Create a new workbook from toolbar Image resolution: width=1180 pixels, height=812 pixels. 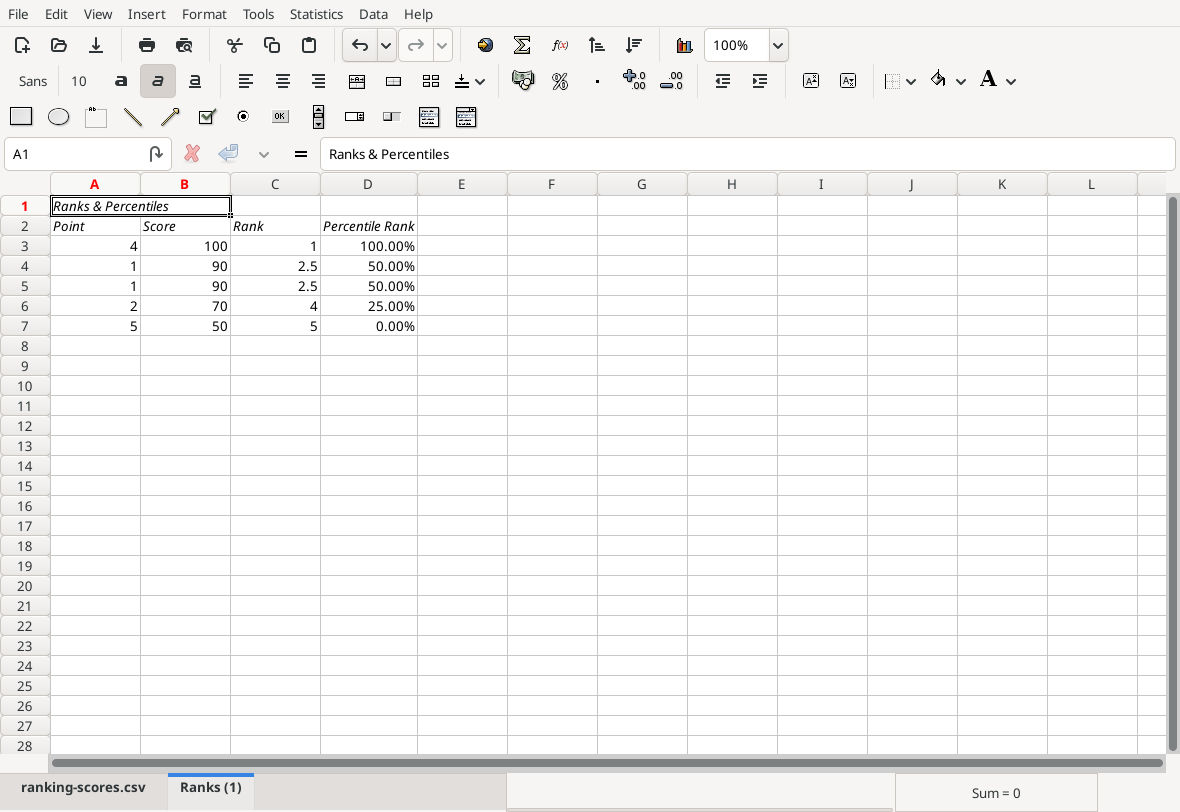click(x=22, y=45)
